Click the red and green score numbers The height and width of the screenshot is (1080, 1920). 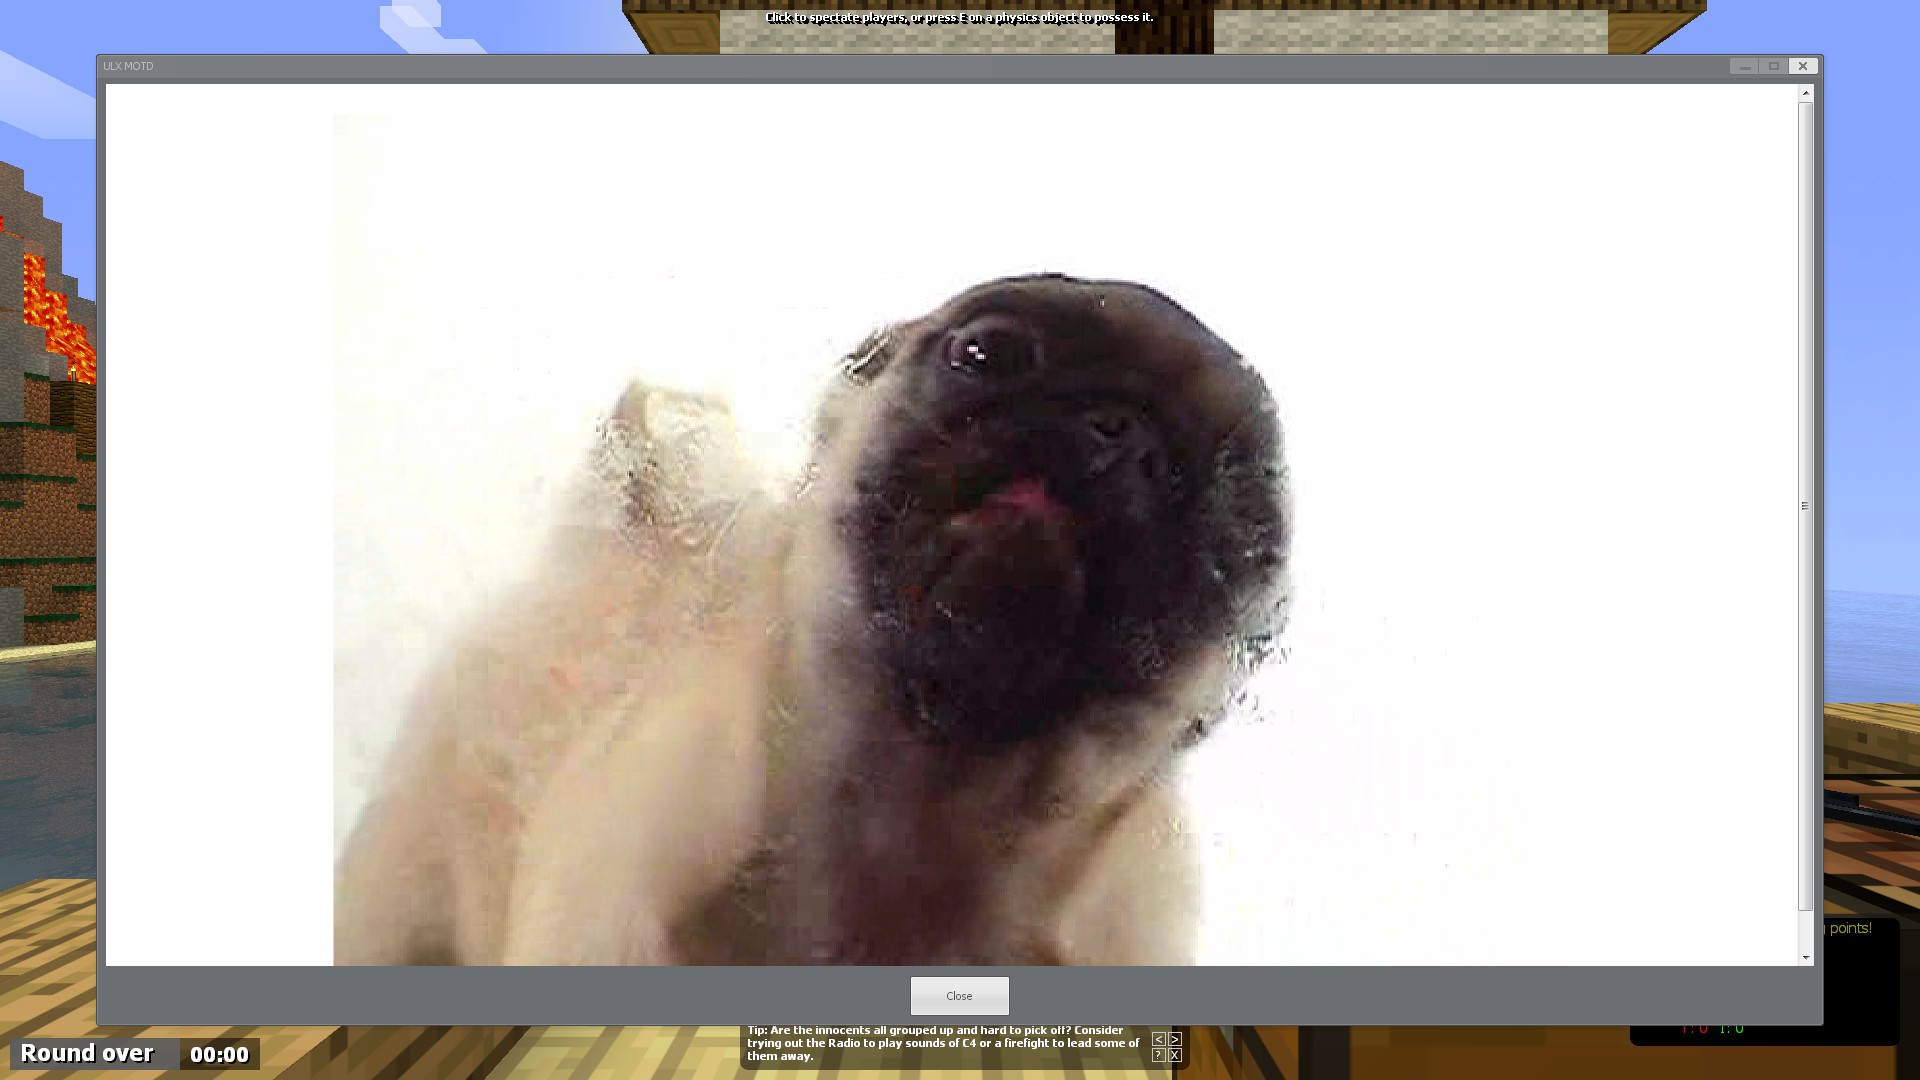1712,1029
